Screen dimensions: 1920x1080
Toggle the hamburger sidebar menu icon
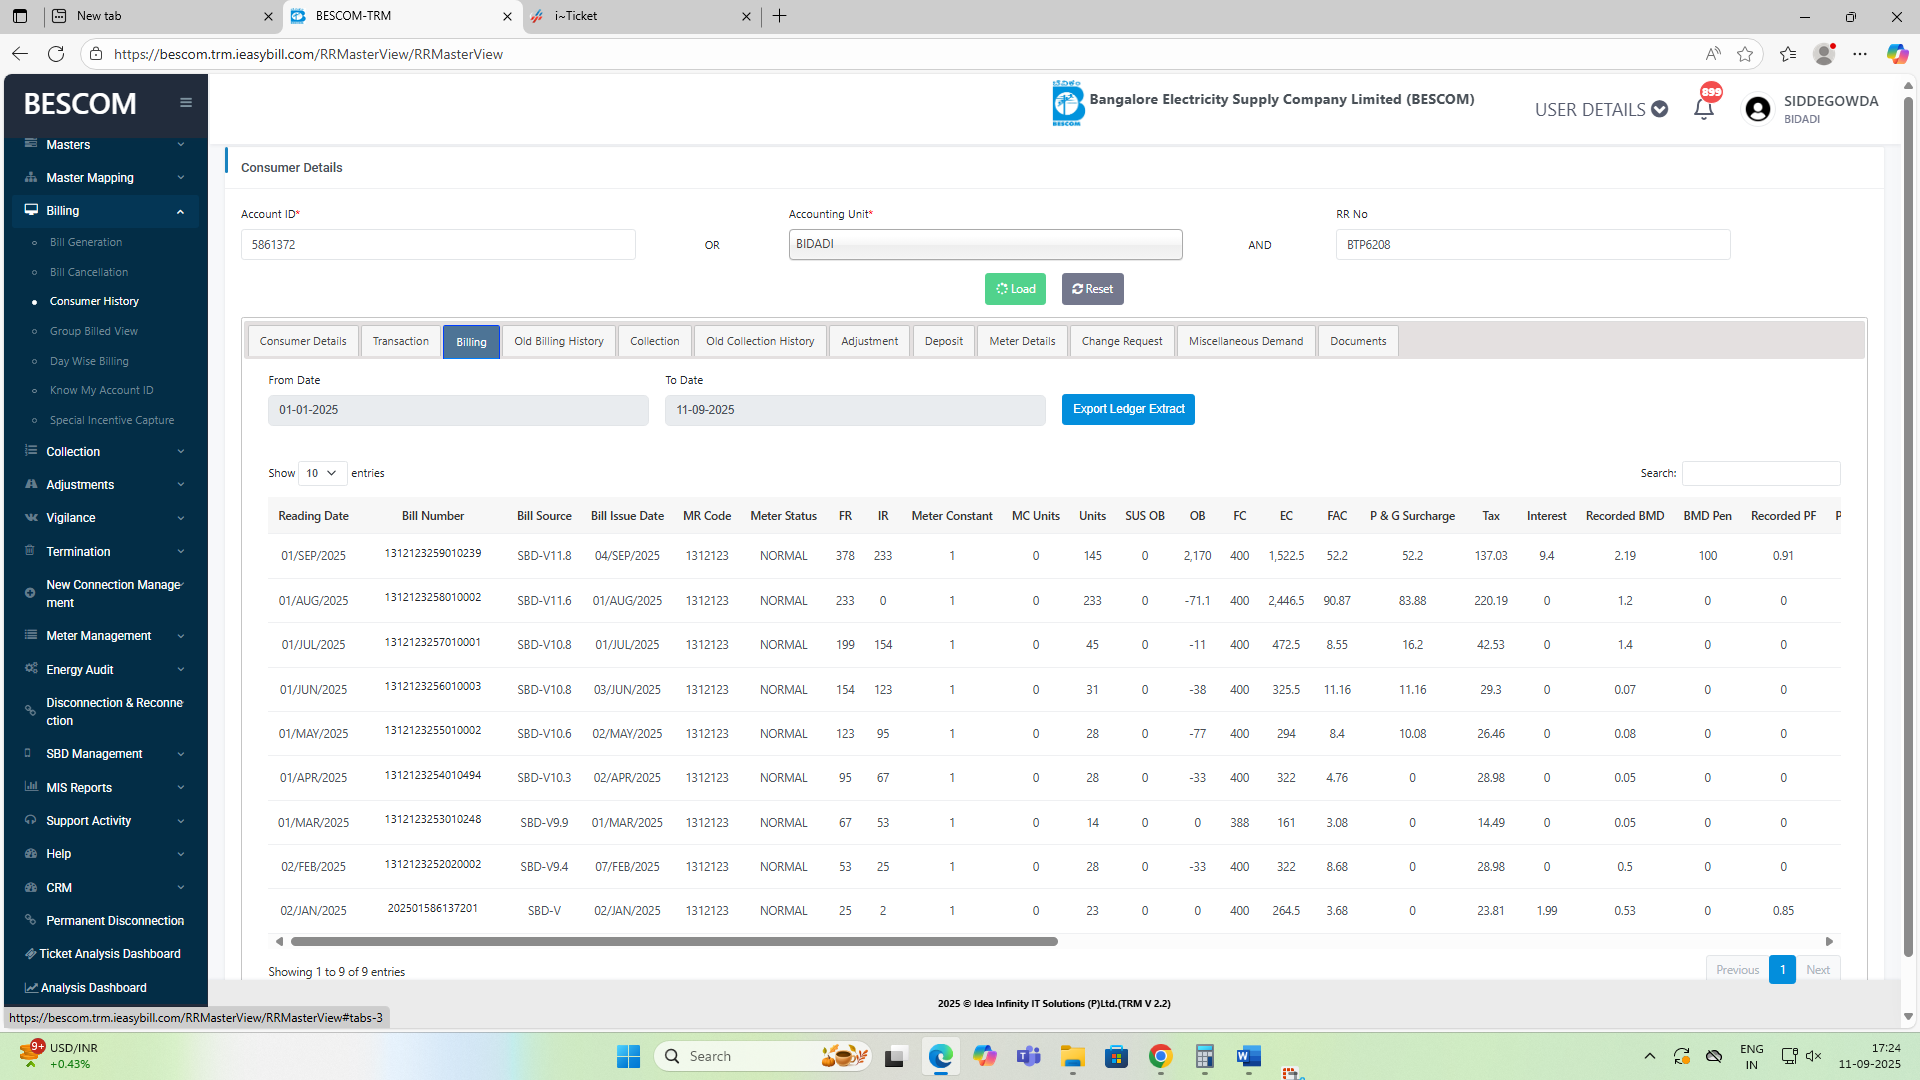(186, 103)
